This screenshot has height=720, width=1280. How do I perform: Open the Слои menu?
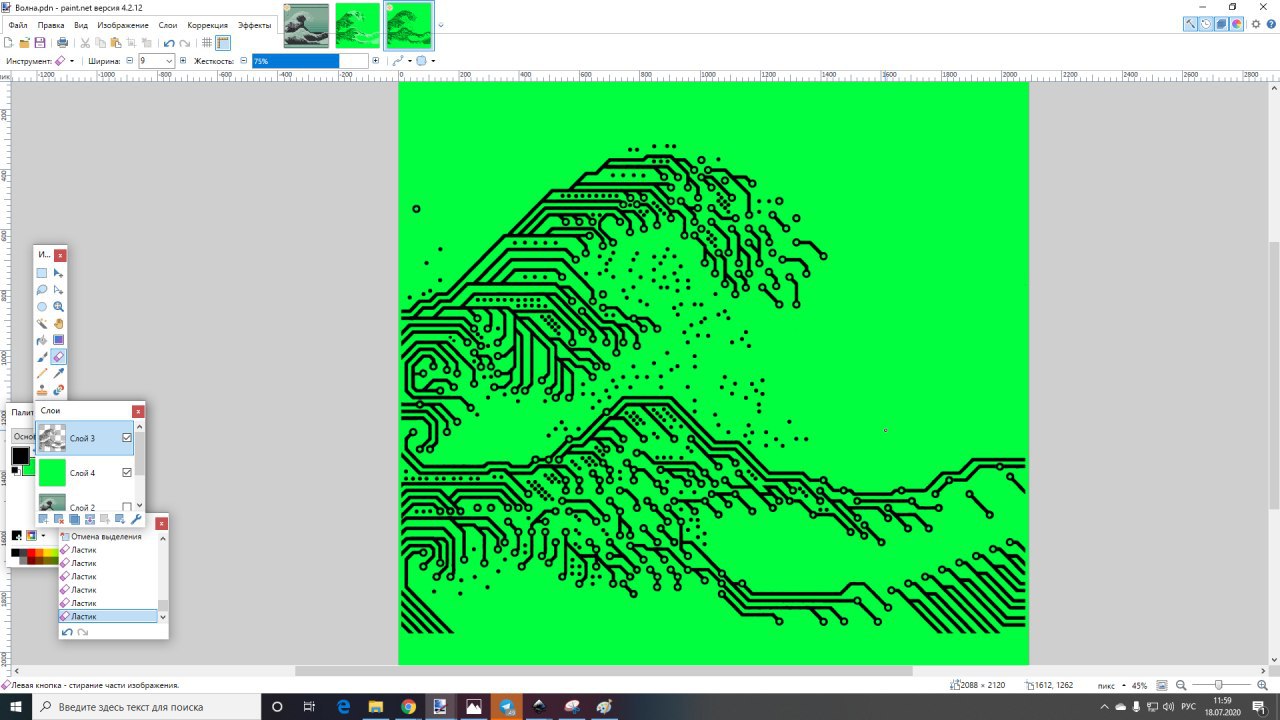tap(168, 25)
